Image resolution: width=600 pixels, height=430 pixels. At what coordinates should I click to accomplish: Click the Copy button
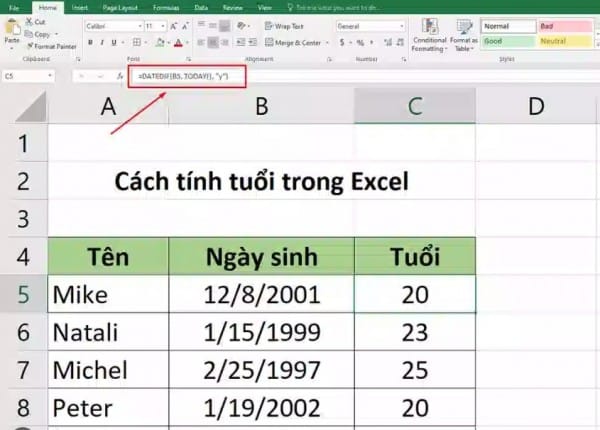(38, 34)
